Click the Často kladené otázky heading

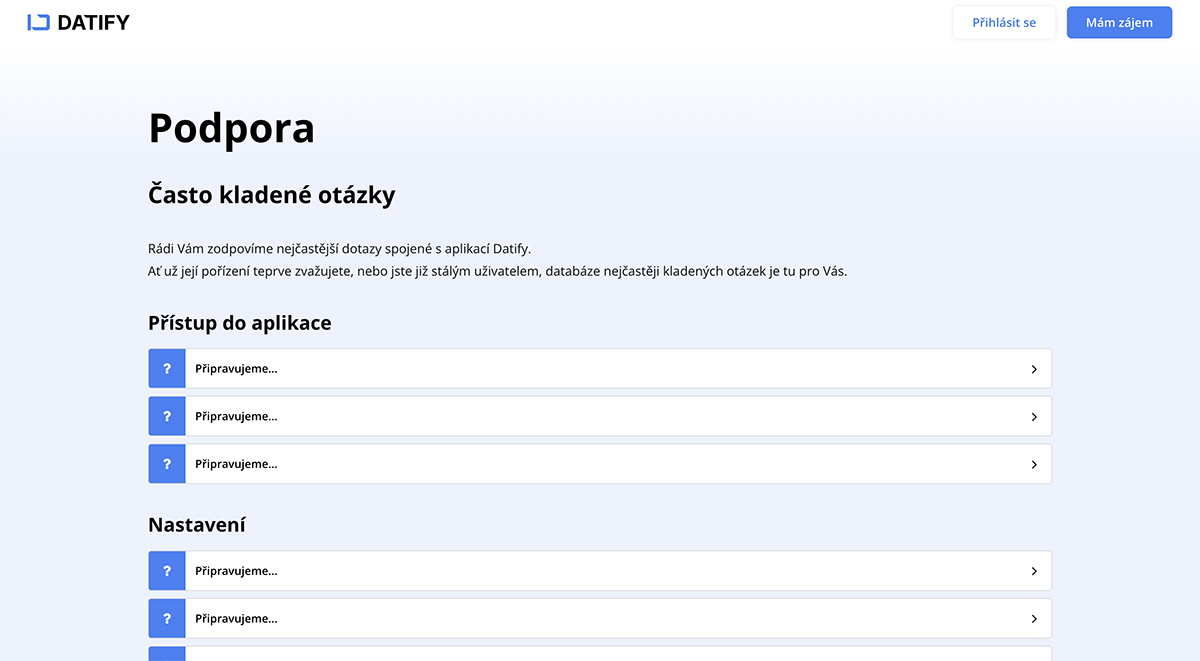tap(271, 193)
